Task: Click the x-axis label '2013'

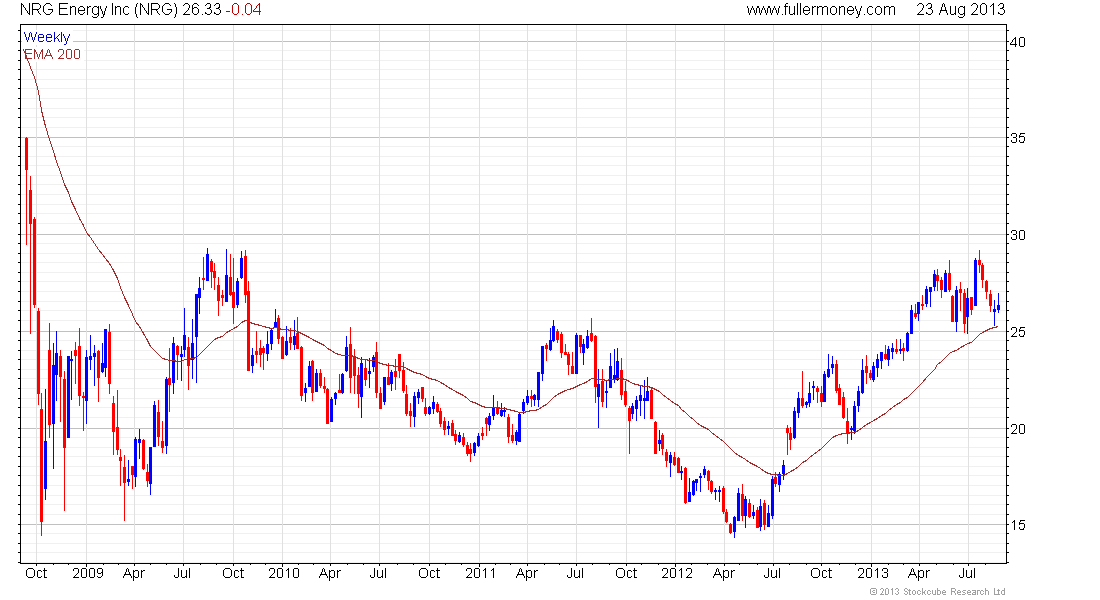Action: click(x=873, y=573)
